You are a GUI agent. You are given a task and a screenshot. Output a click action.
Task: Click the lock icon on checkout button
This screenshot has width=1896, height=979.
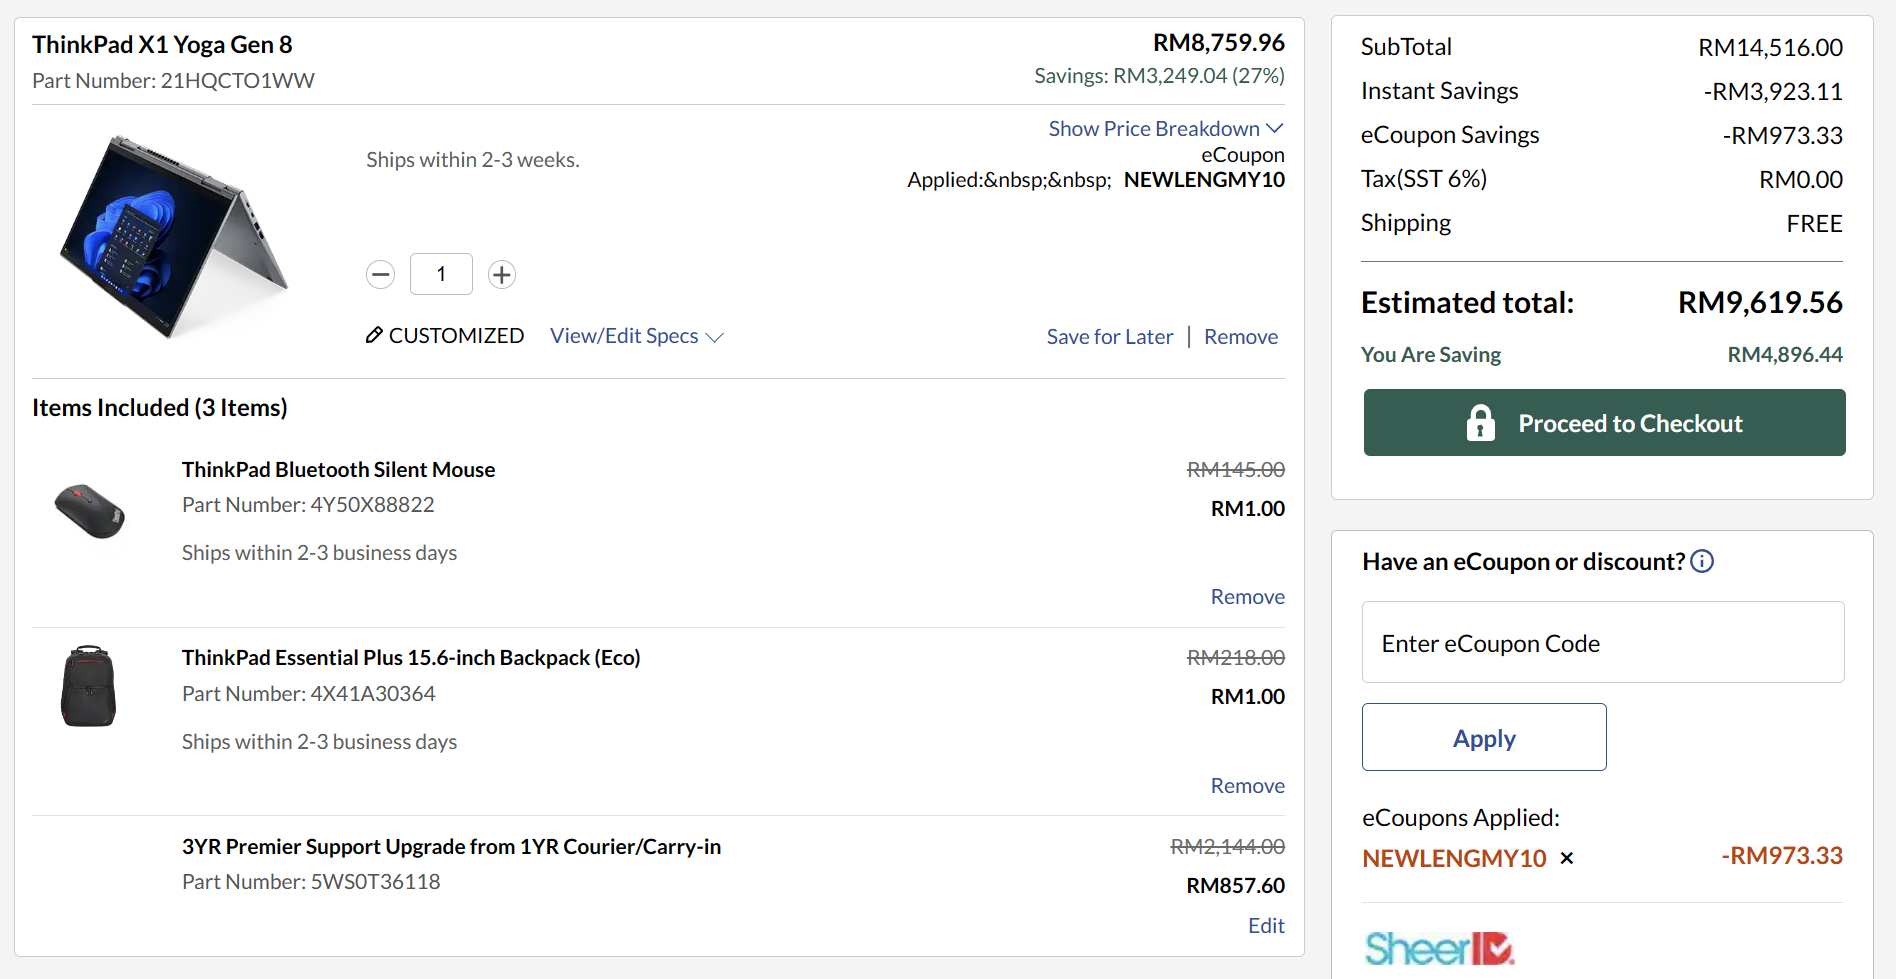(1481, 423)
